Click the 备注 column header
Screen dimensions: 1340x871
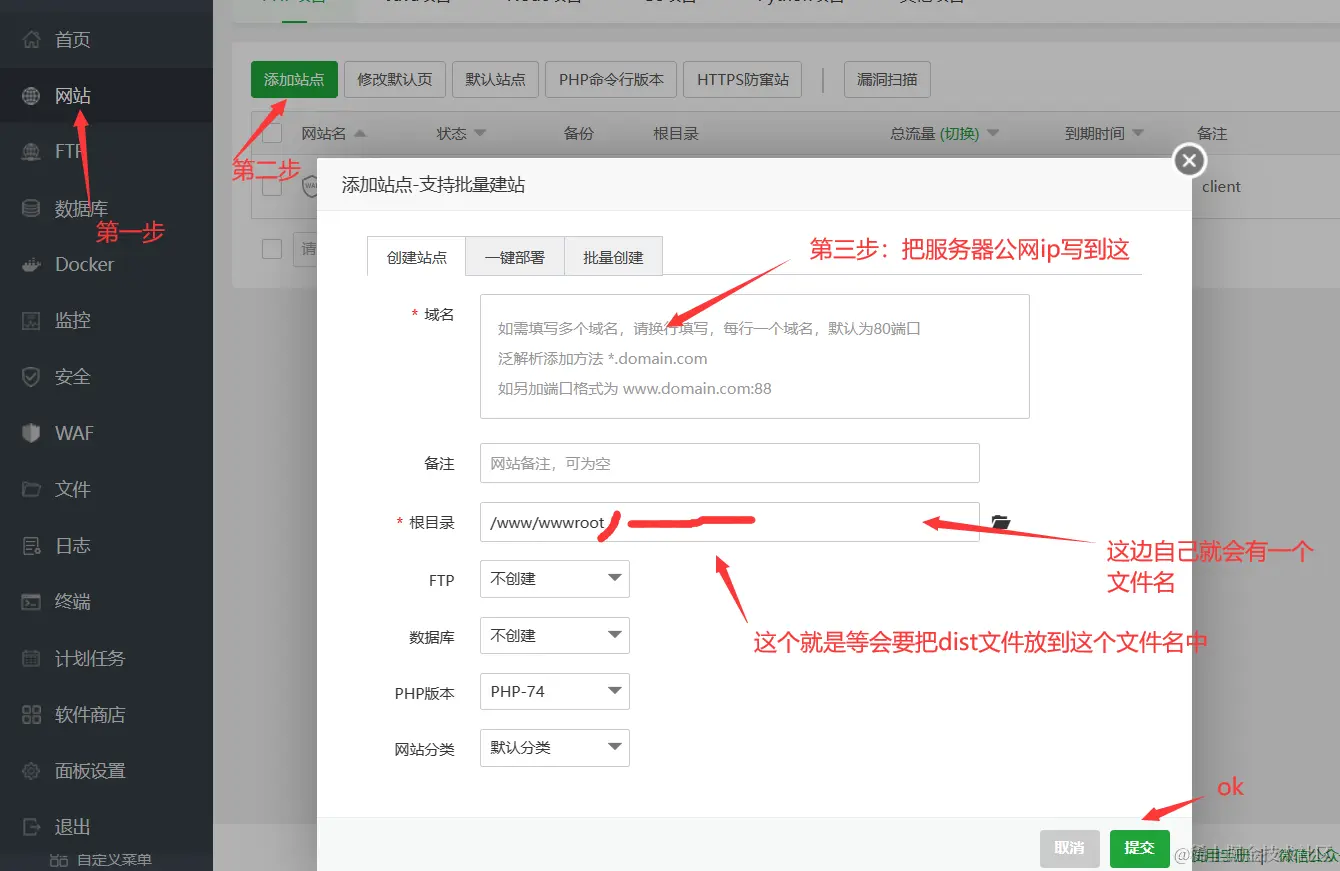[x=1212, y=133]
